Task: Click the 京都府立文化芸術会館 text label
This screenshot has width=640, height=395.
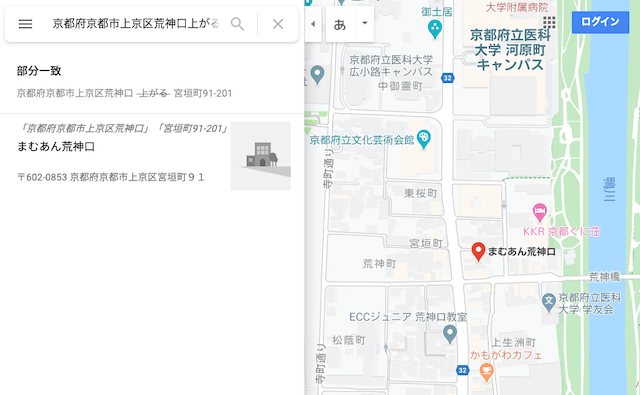Action: (x=362, y=140)
